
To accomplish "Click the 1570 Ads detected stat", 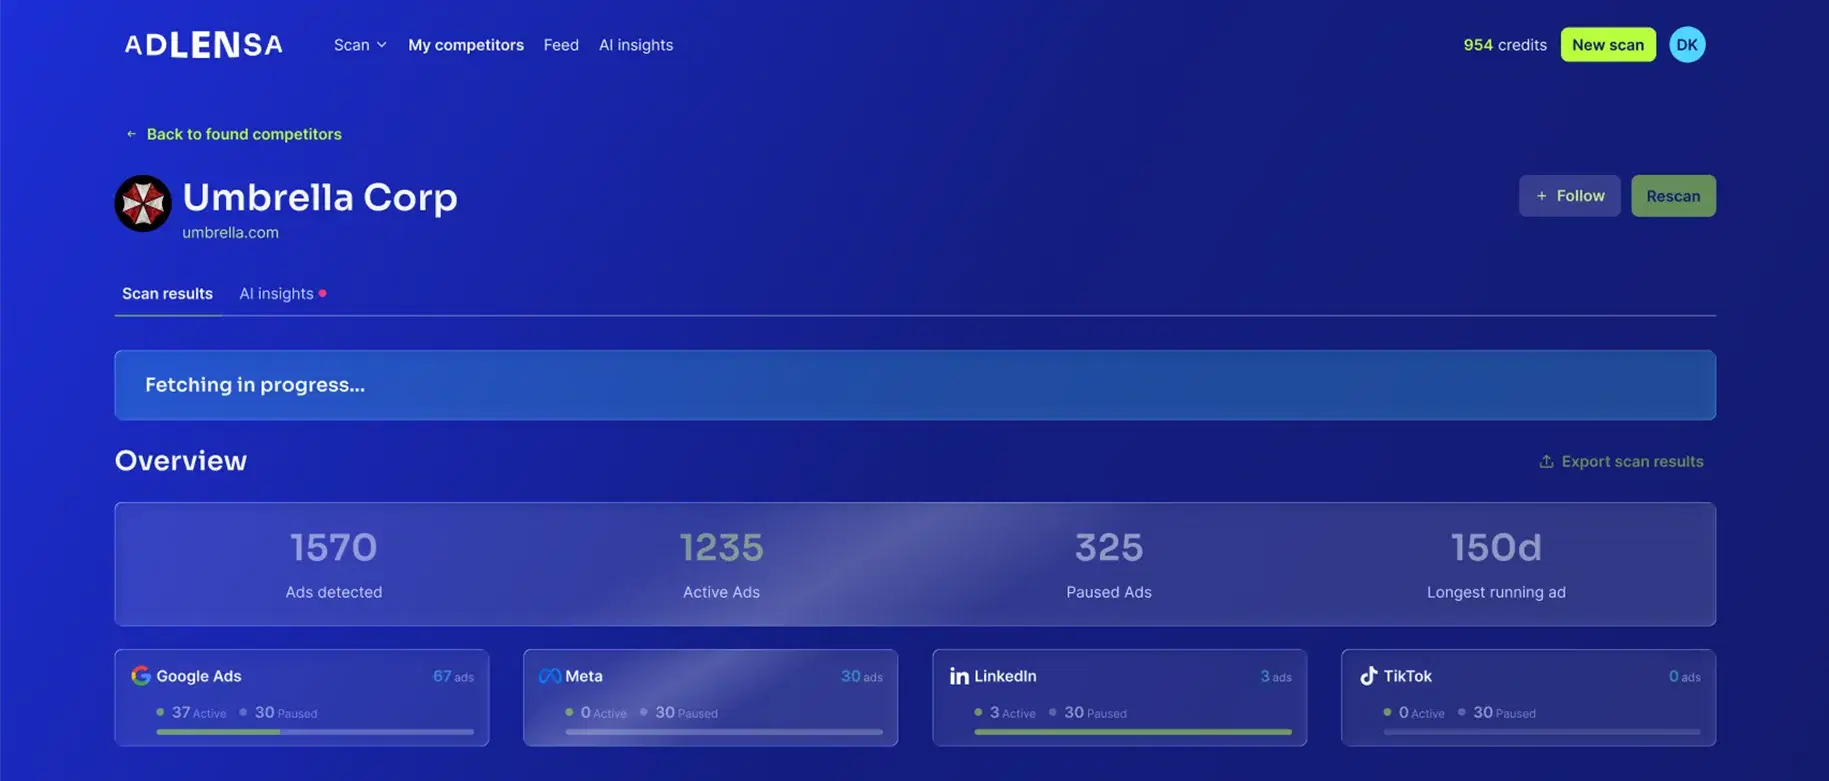I will pos(334,564).
